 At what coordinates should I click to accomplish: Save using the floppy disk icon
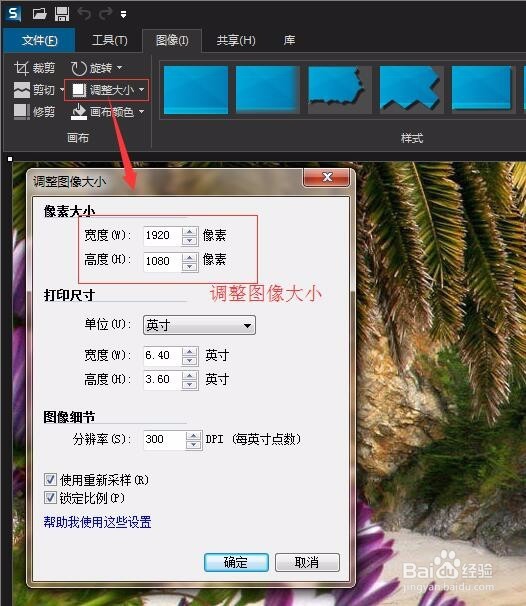(x=62, y=14)
